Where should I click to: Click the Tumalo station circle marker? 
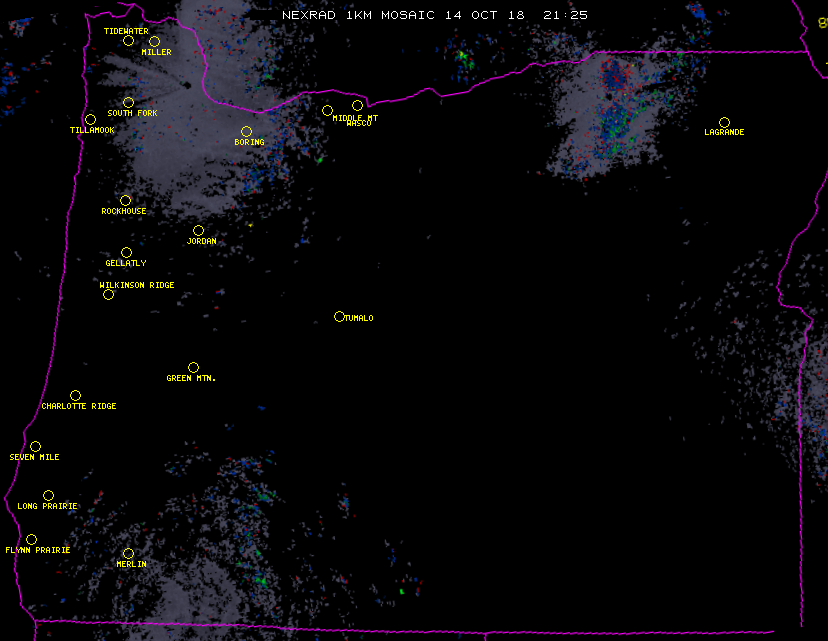(339, 316)
